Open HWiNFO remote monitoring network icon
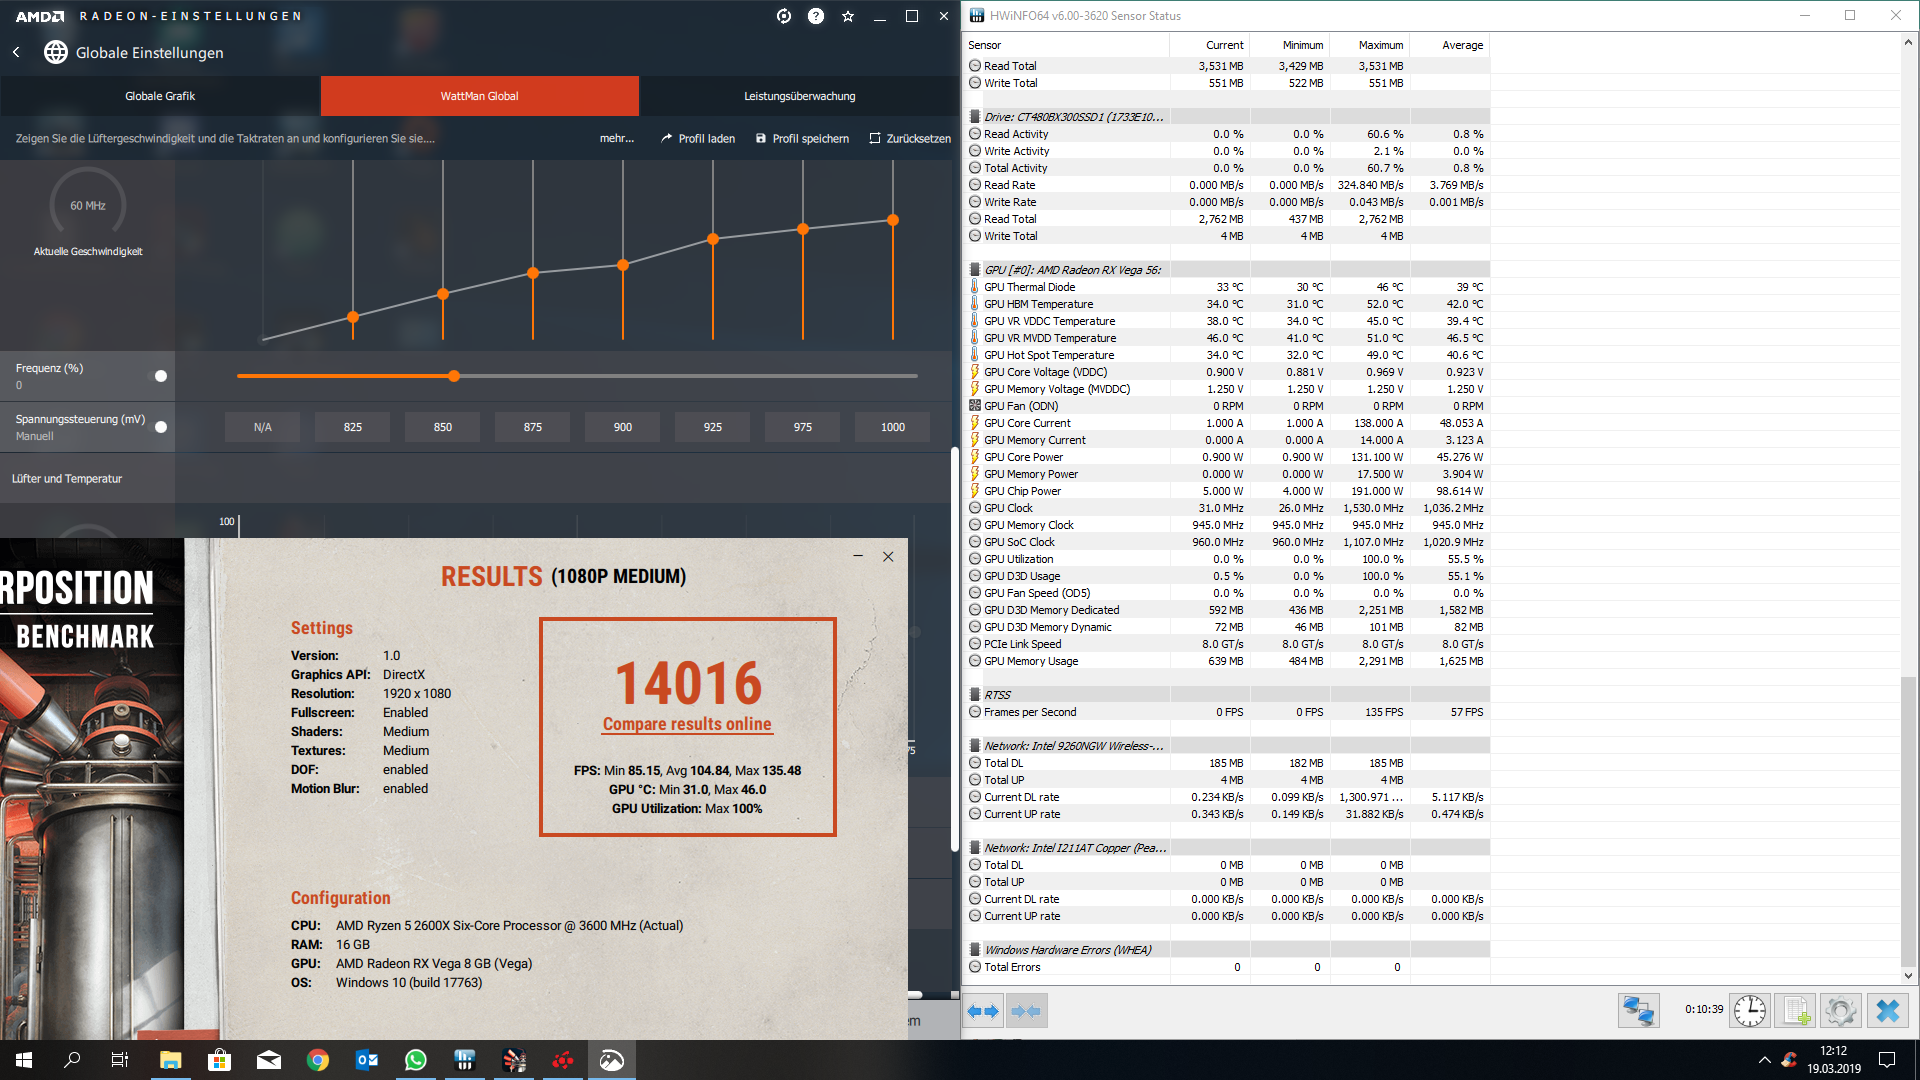This screenshot has width=1920, height=1080. pos(1638,1011)
